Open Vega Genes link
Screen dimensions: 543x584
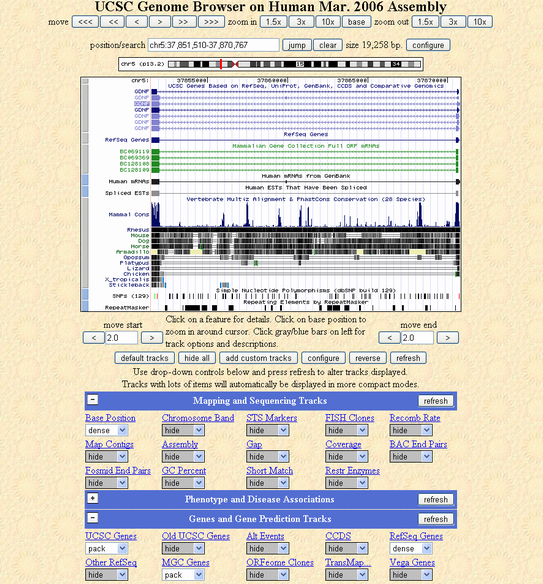coord(412,562)
